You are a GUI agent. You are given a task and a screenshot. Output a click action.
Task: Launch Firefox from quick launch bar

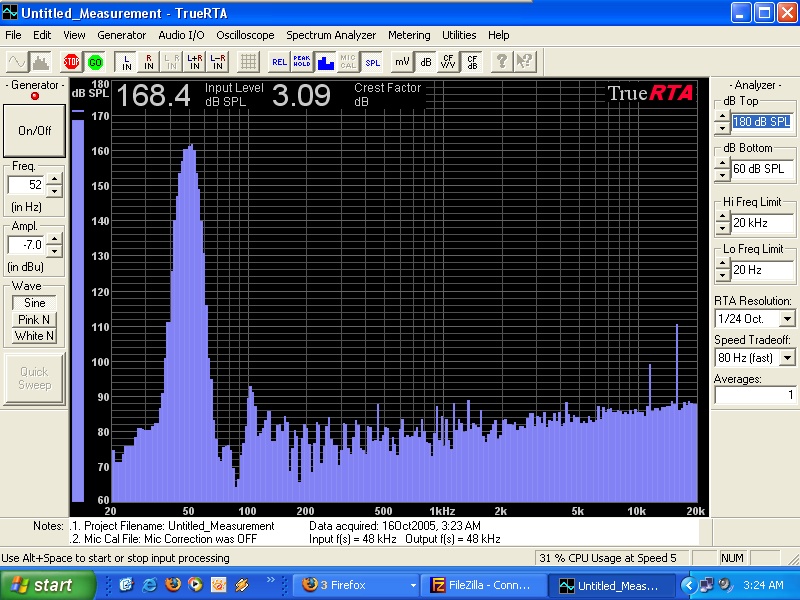pos(172,584)
